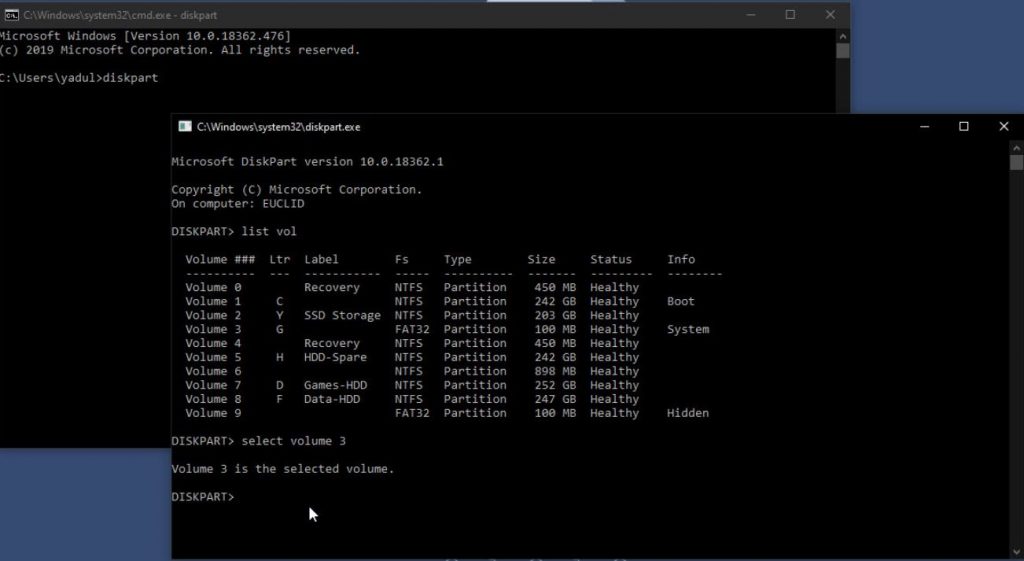This screenshot has height=561, width=1024.
Task: Close the diskpart.exe window
Action: [1004, 127]
